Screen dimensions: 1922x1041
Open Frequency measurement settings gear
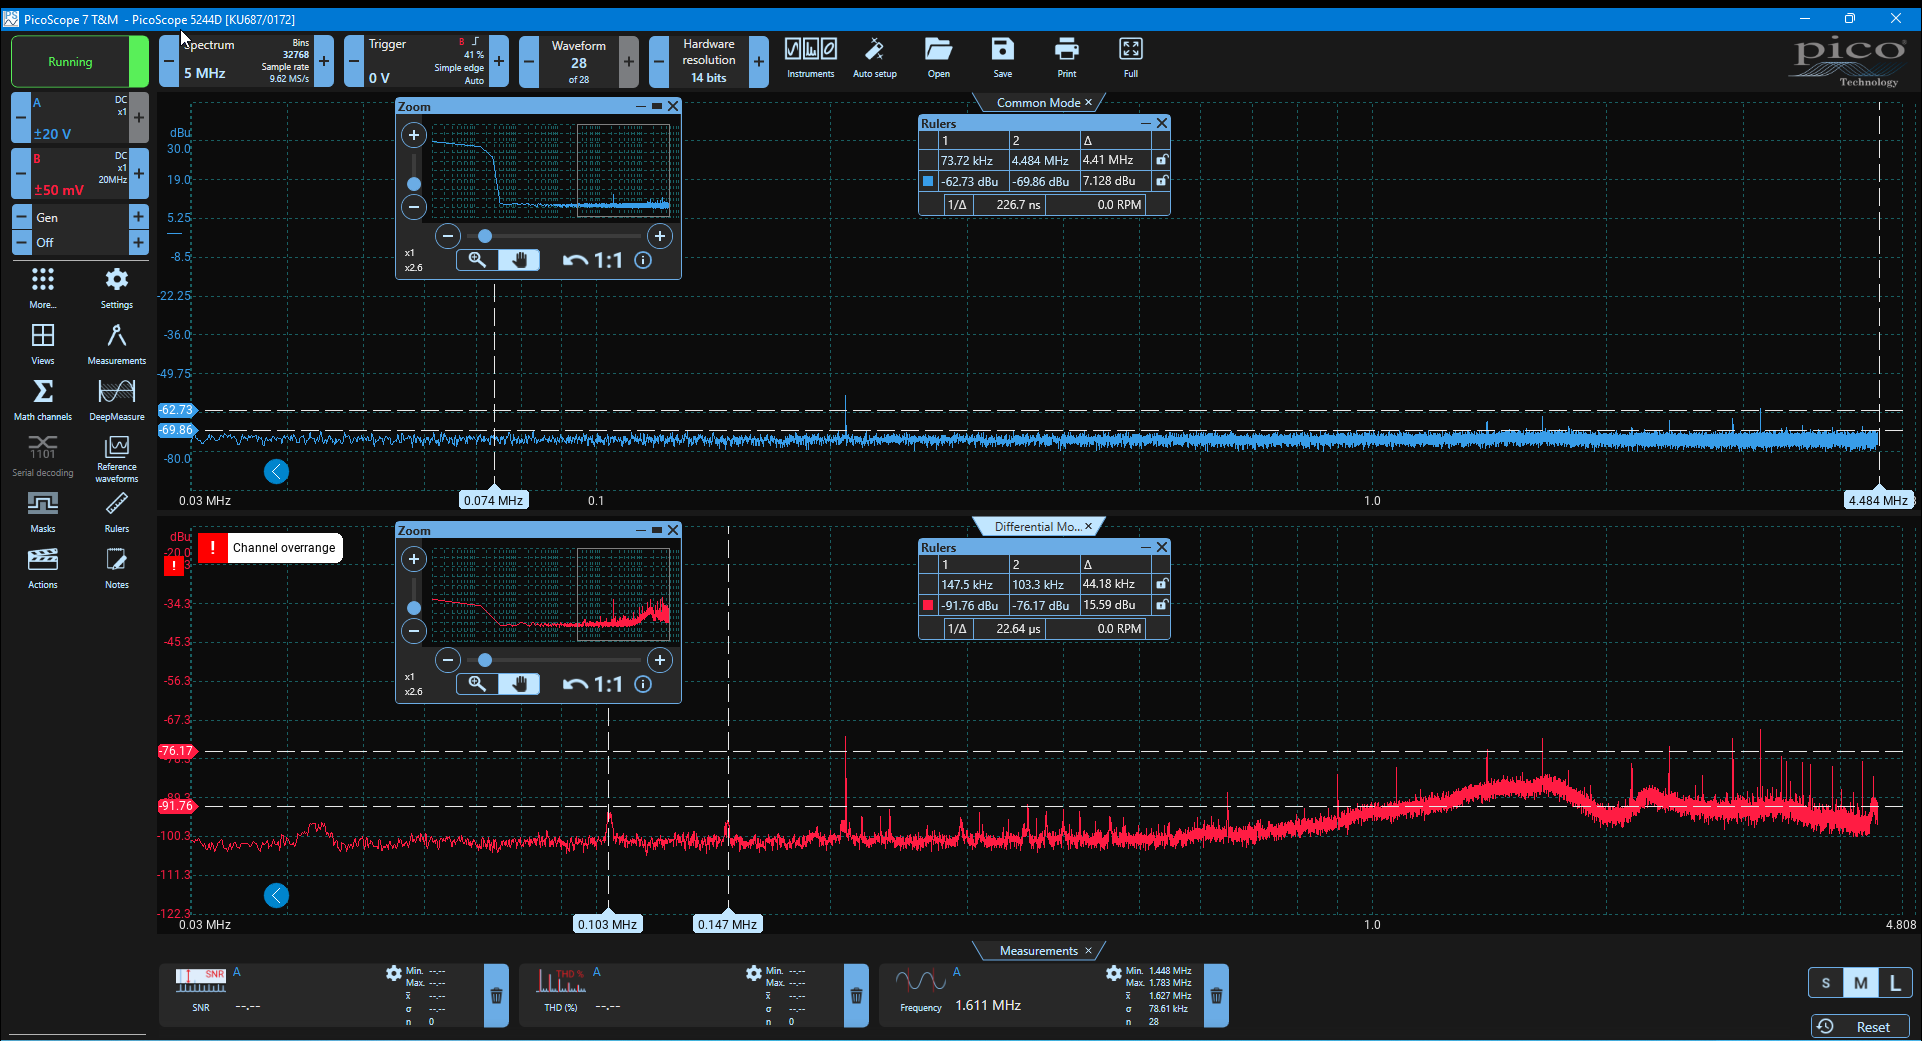coord(1114,973)
